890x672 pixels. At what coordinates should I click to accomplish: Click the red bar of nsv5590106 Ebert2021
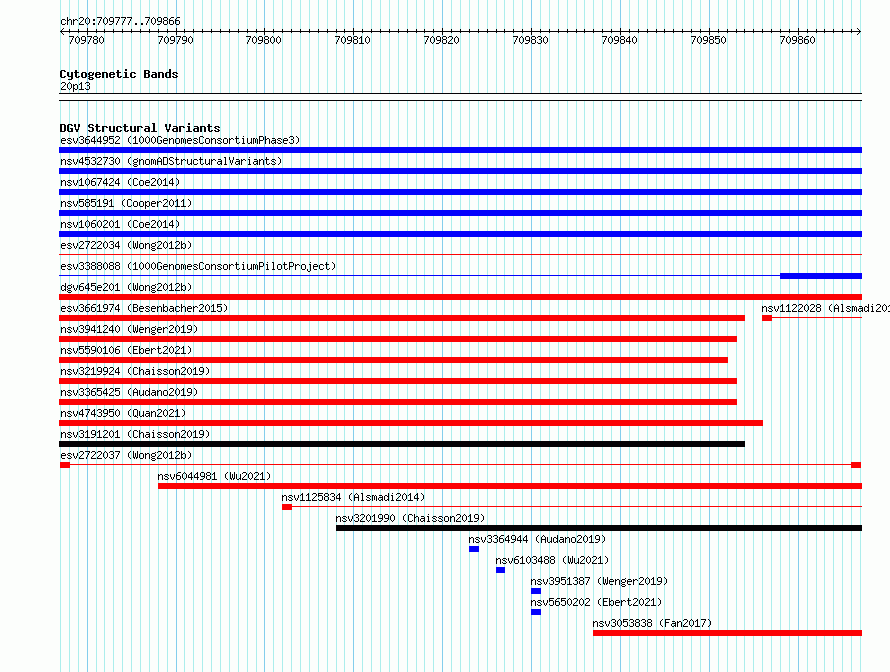point(393,360)
